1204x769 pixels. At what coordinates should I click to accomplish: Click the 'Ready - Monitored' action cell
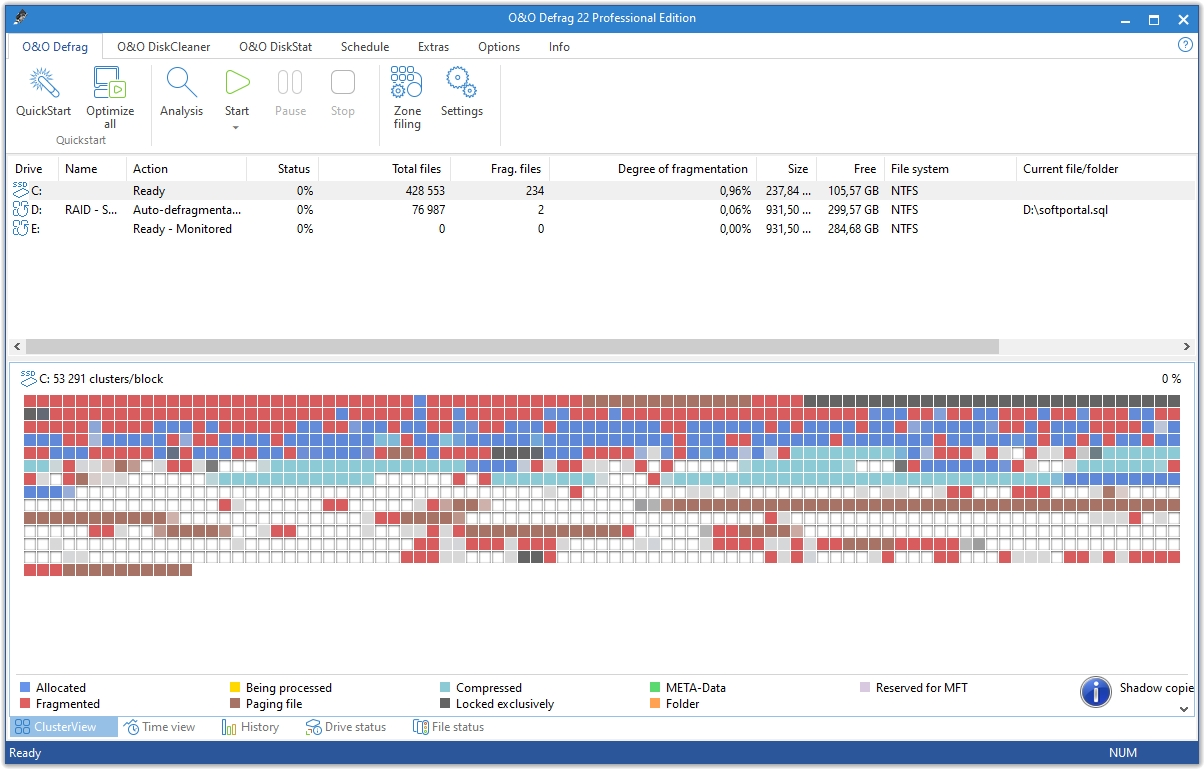[182, 229]
